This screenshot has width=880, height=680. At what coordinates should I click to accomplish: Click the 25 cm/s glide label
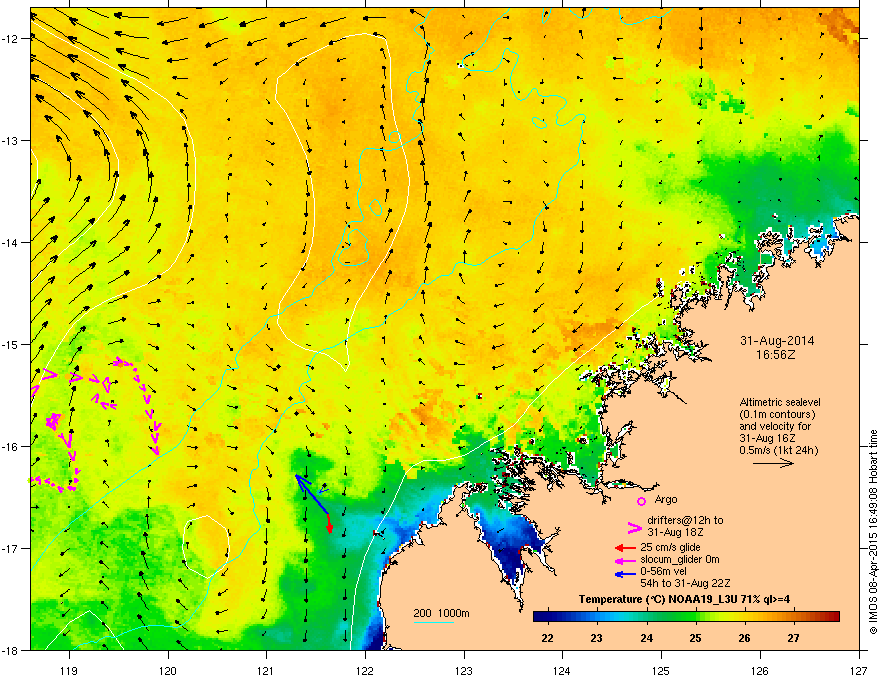(x=670, y=547)
